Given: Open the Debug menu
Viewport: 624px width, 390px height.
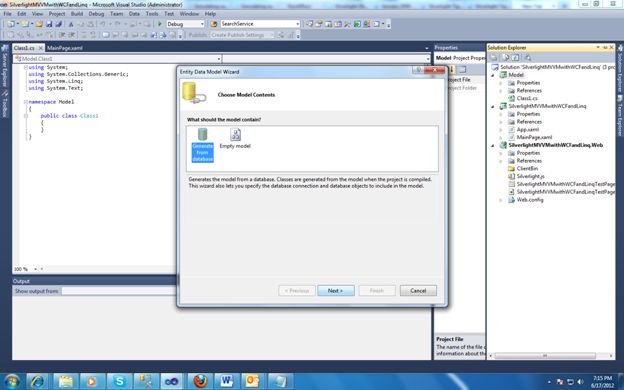Looking at the screenshot, I should point(96,14).
